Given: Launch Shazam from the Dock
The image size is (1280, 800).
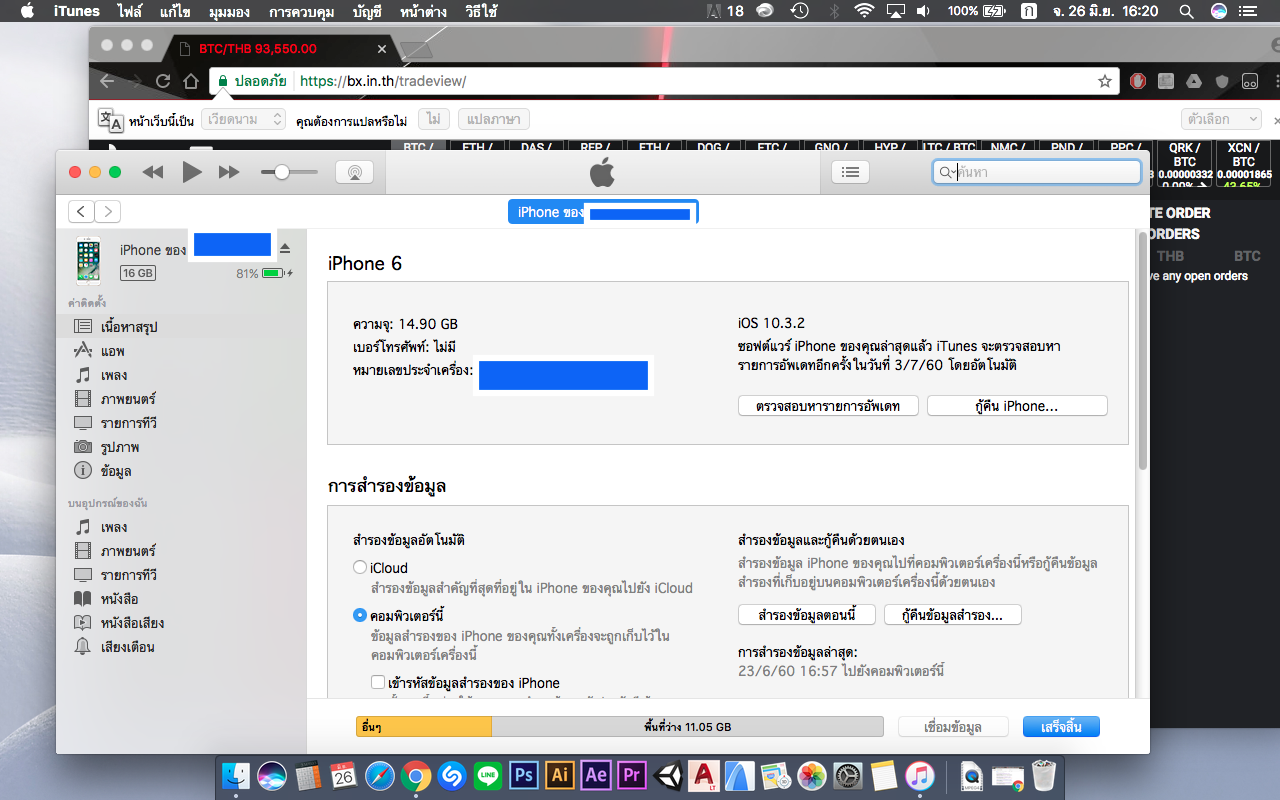Looking at the screenshot, I should [452, 775].
